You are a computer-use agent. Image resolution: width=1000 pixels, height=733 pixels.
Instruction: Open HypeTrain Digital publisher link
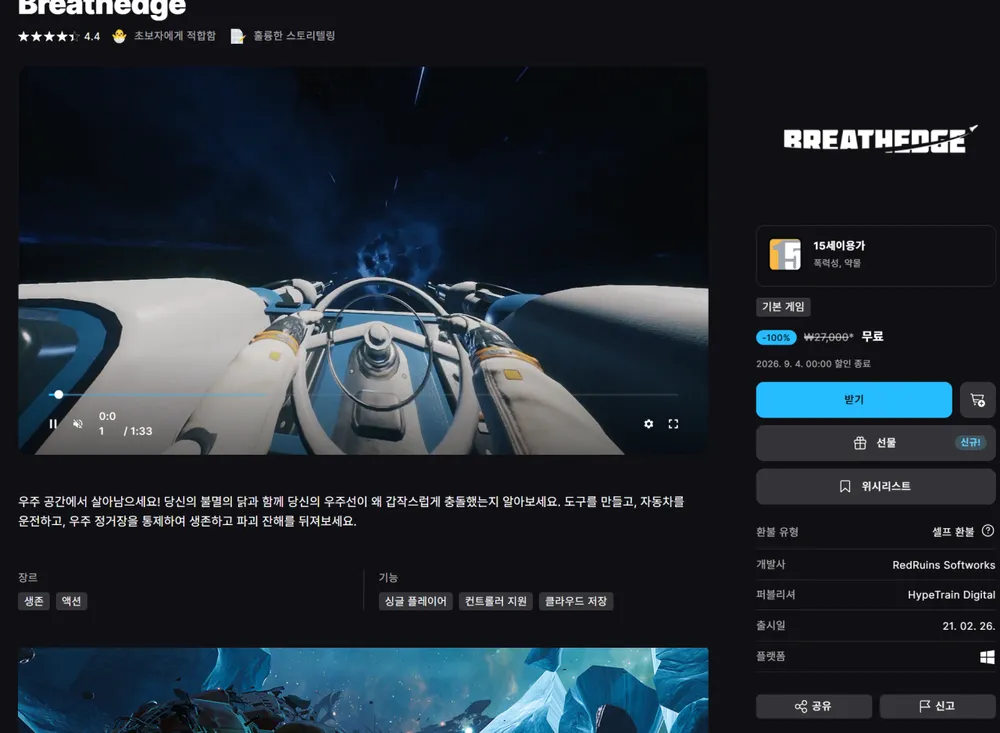click(x=951, y=595)
